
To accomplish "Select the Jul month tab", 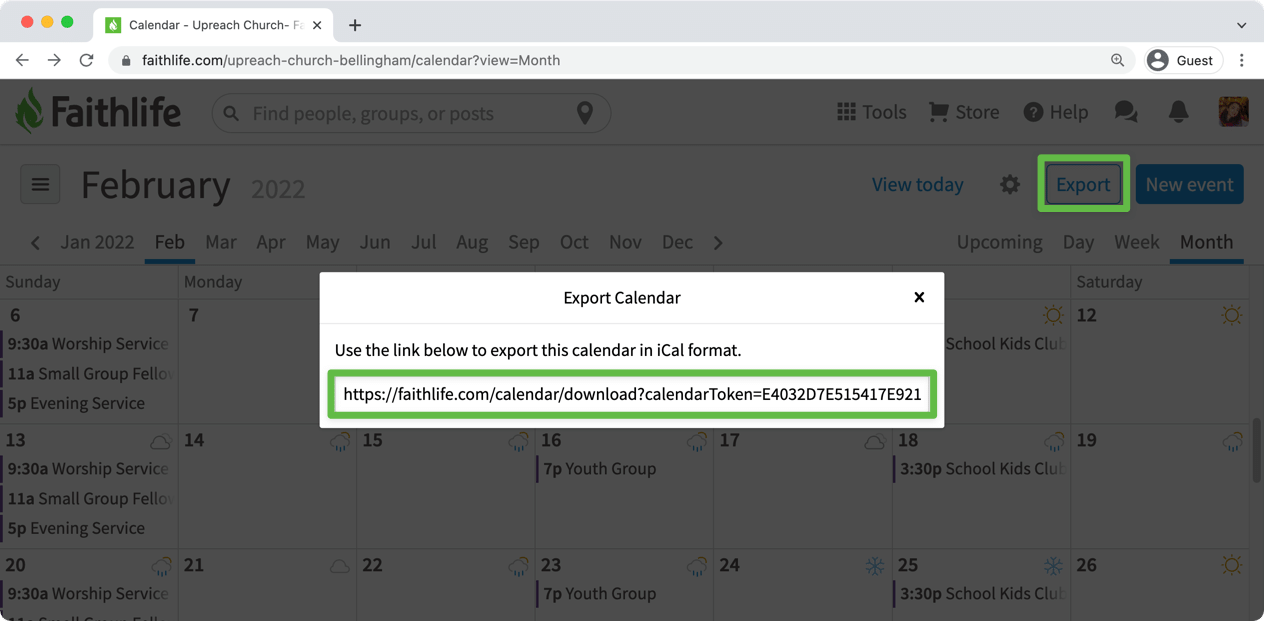I will (424, 242).
